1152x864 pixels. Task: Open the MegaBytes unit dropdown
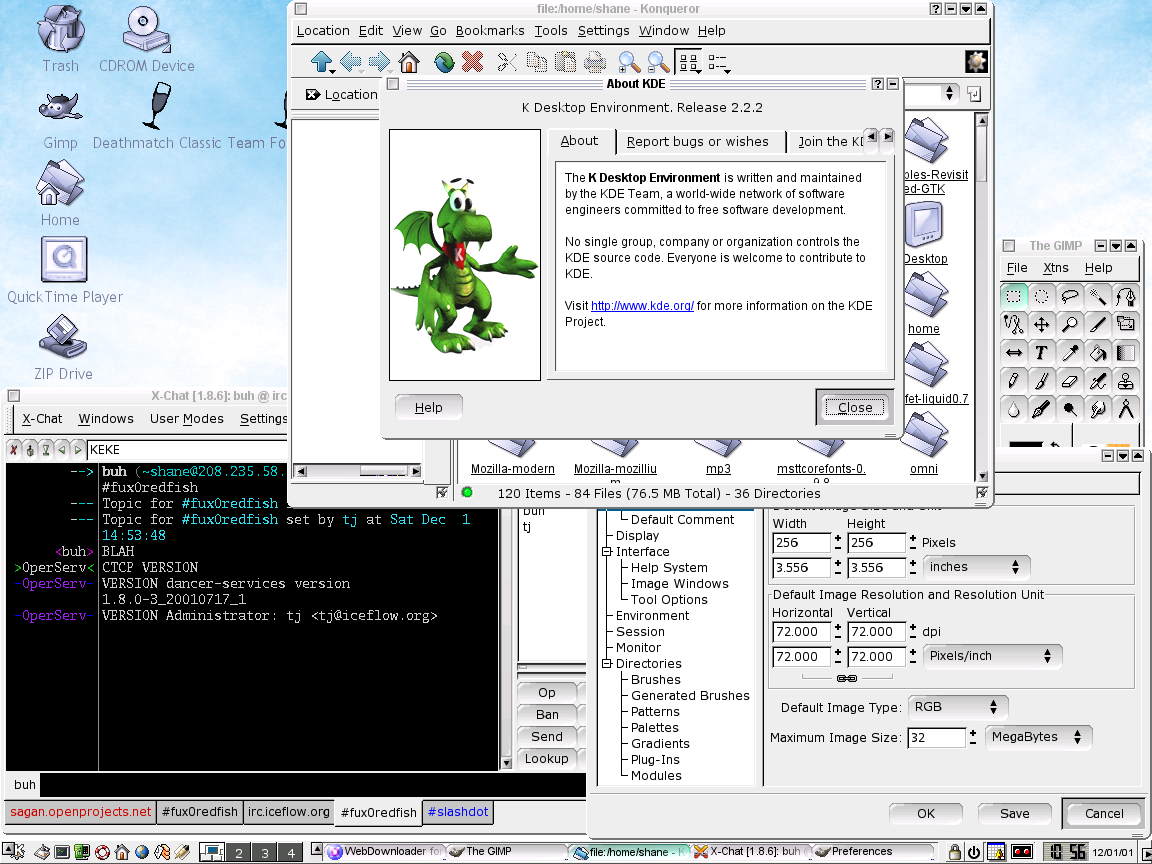click(1037, 736)
